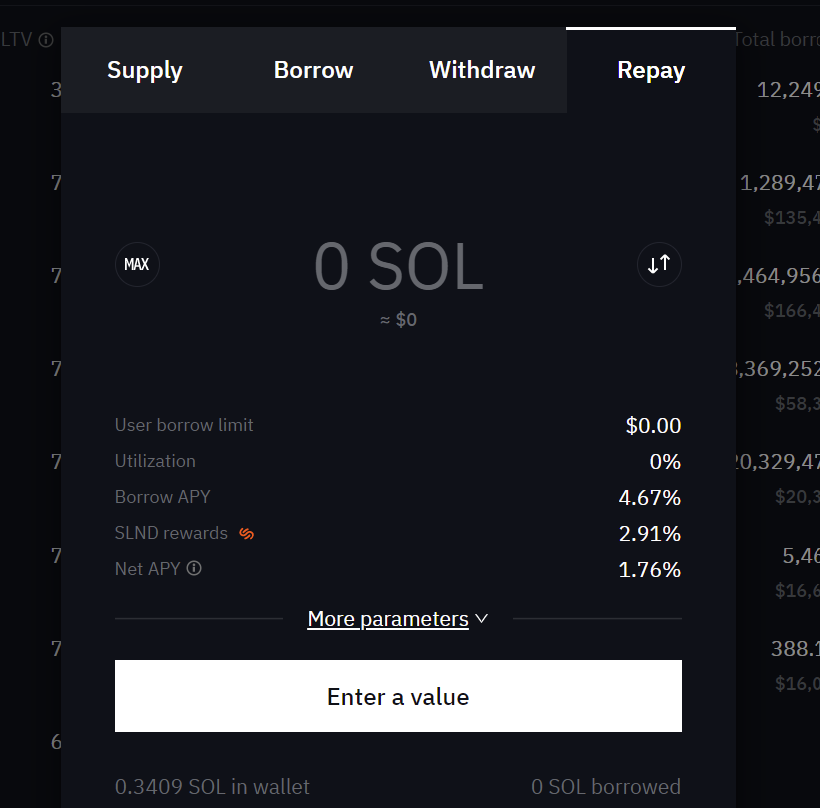Go to the Repay tab

(x=651, y=70)
